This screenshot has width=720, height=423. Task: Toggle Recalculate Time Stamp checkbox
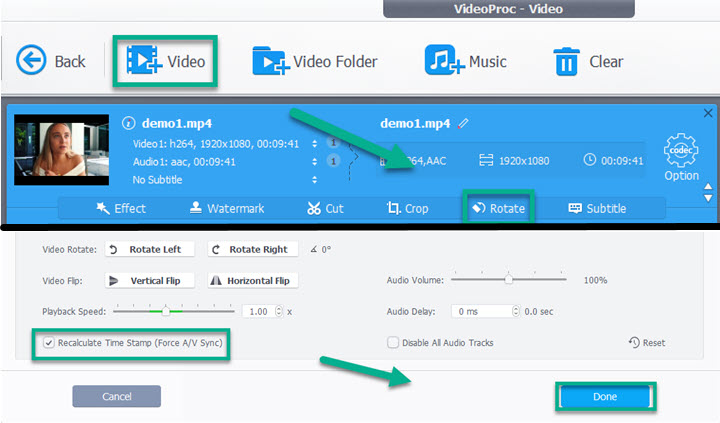[49, 343]
